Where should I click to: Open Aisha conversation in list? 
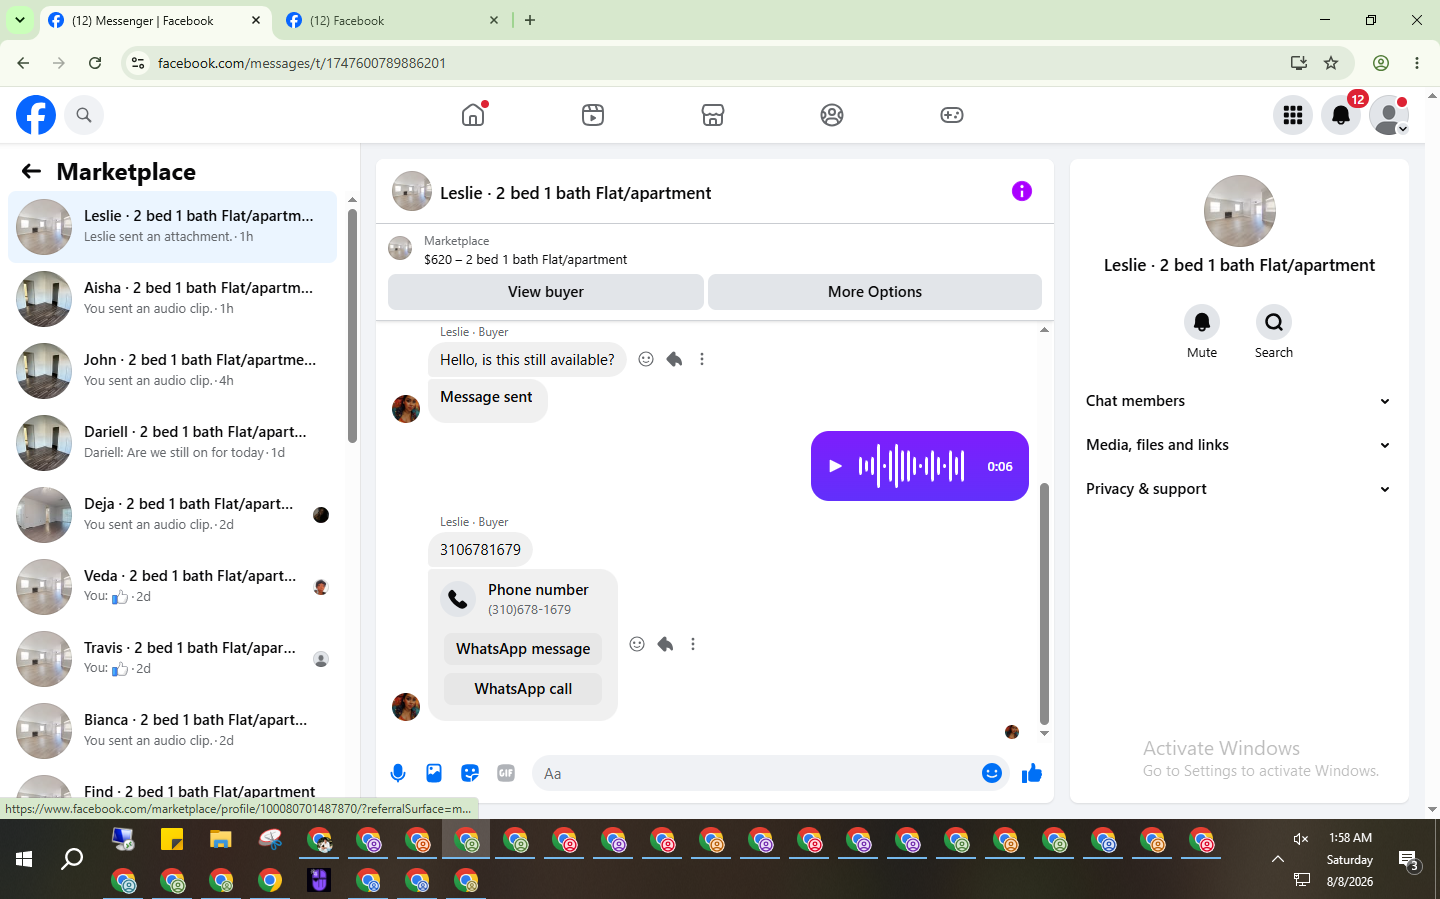coord(172,299)
